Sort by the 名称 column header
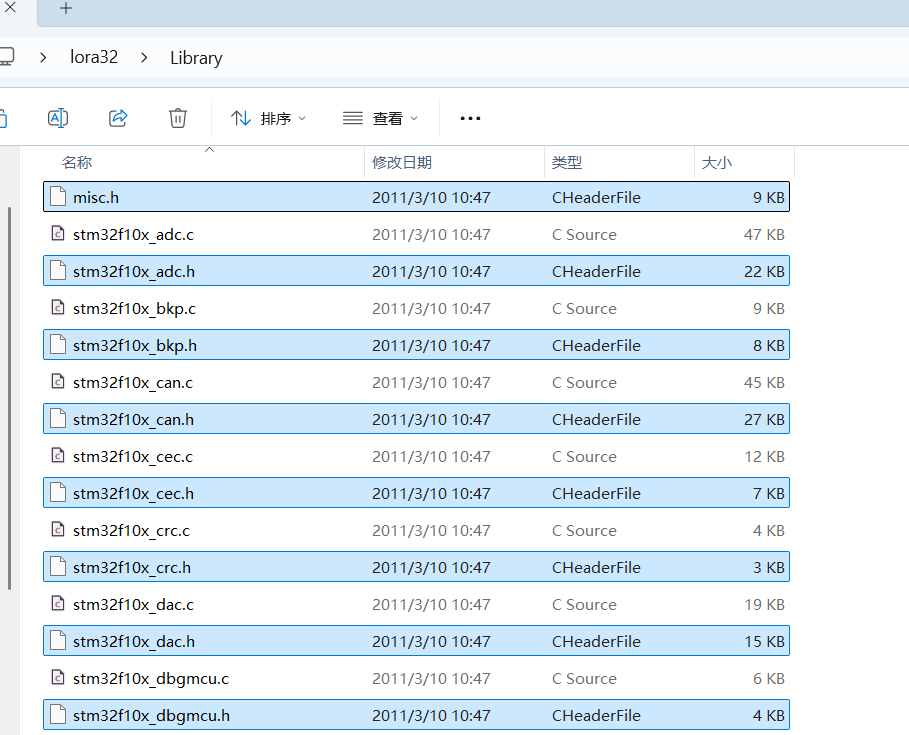This screenshot has height=735, width=909. click(x=77, y=162)
